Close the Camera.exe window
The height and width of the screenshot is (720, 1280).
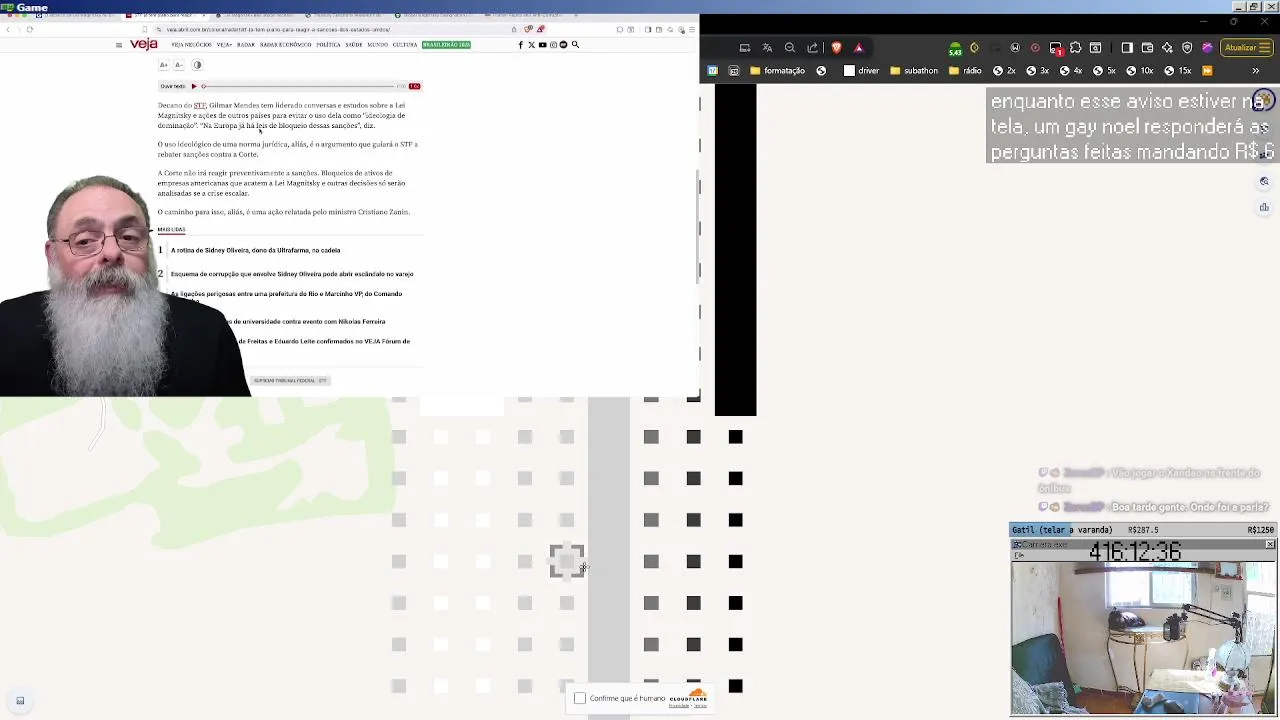pos(1270,545)
